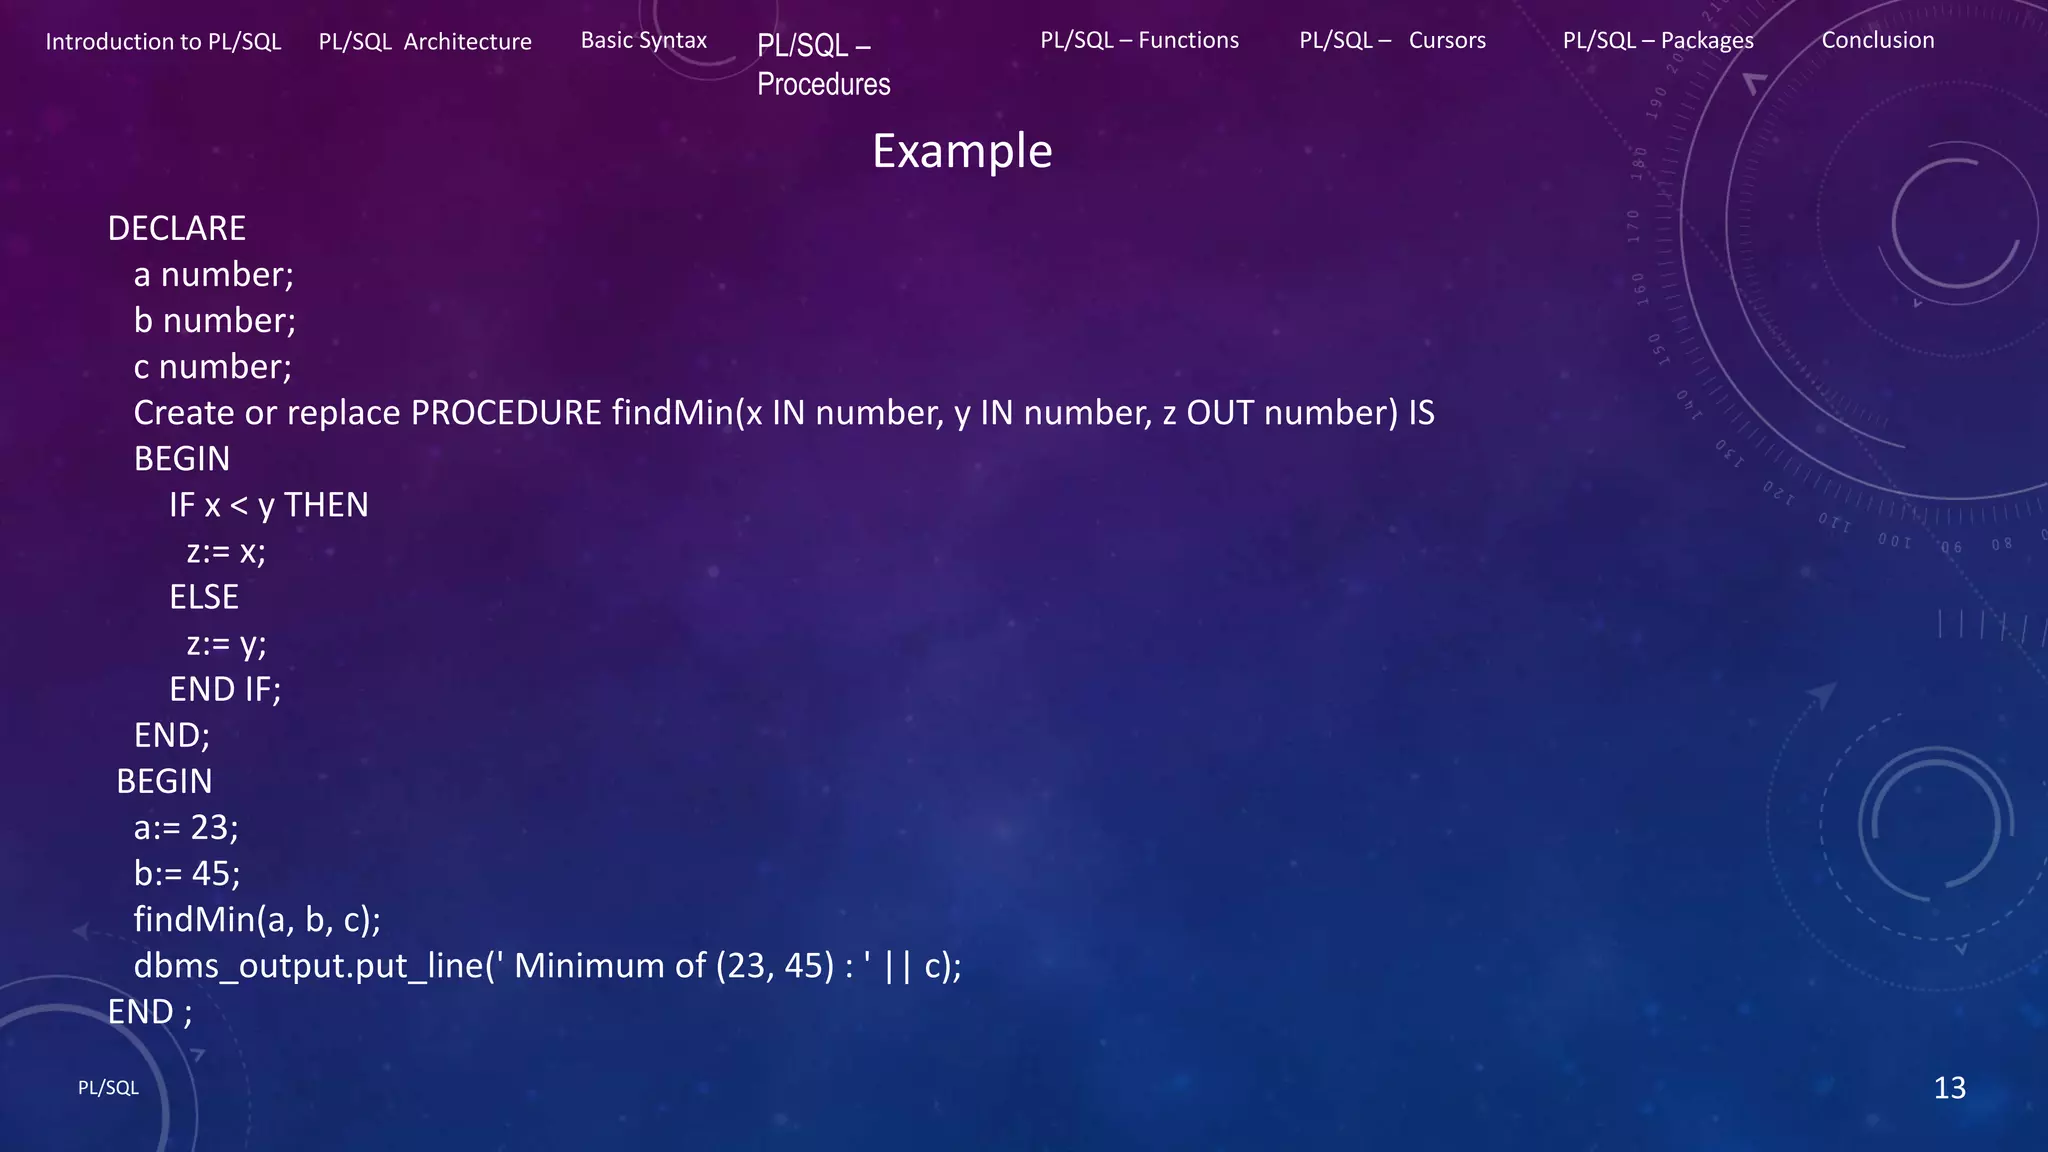Screen dimensions: 2048x1152
Task: Open the Introduction to PL/SQL section
Action: [x=163, y=42]
